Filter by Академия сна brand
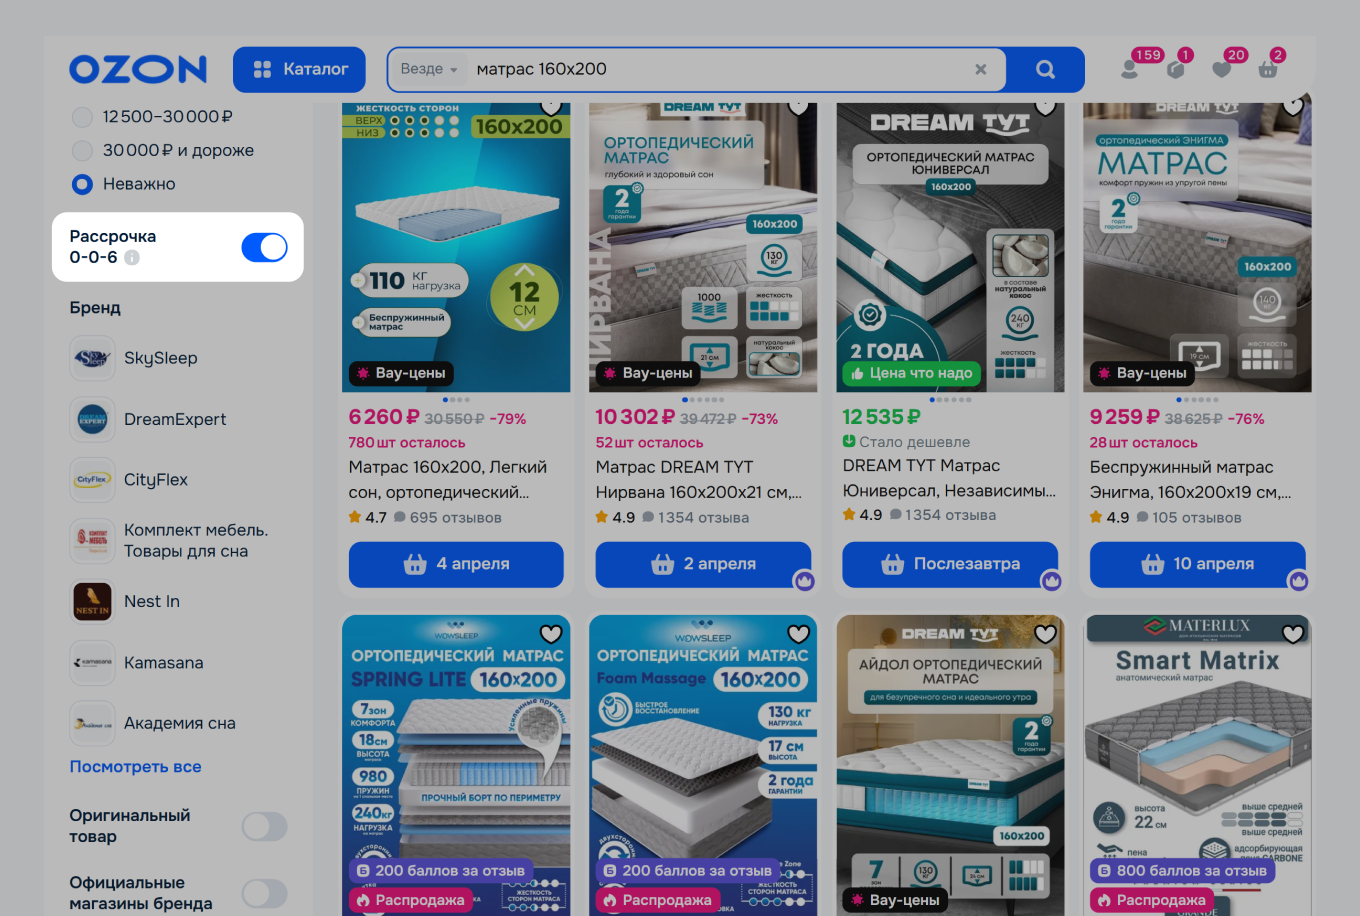 [x=180, y=723]
